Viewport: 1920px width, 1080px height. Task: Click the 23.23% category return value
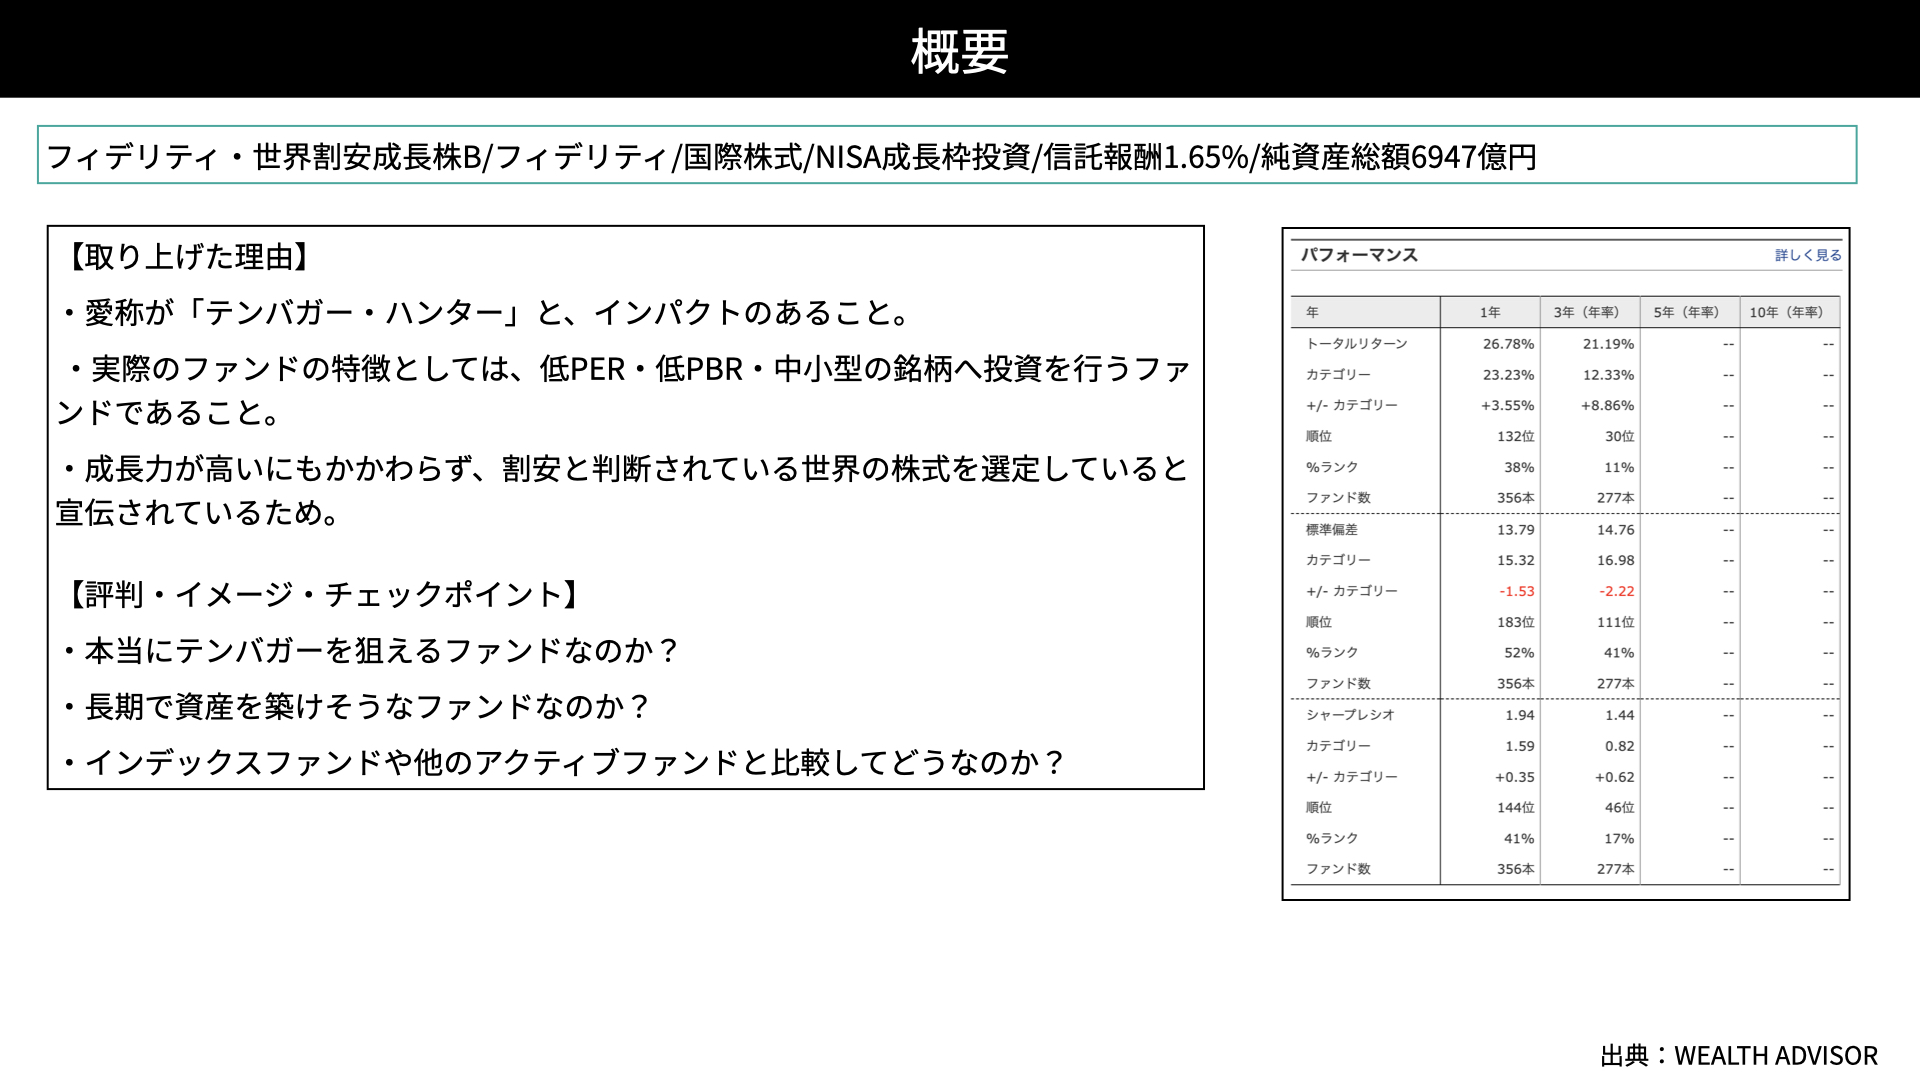pyautogui.click(x=1508, y=375)
